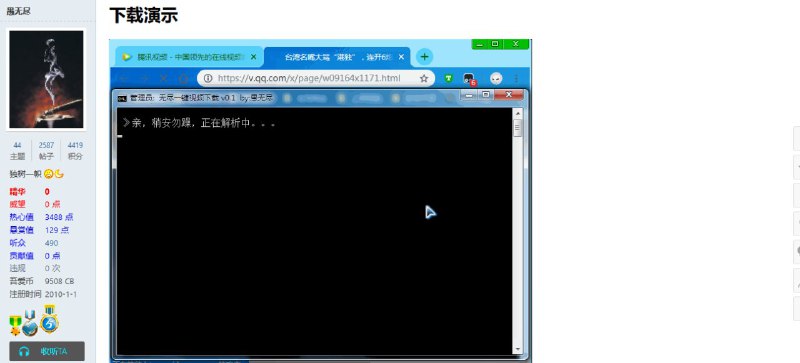This screenshot has width=800, height=363.
Task: Minimize the green-framed browser window
Action: point(480,44)
